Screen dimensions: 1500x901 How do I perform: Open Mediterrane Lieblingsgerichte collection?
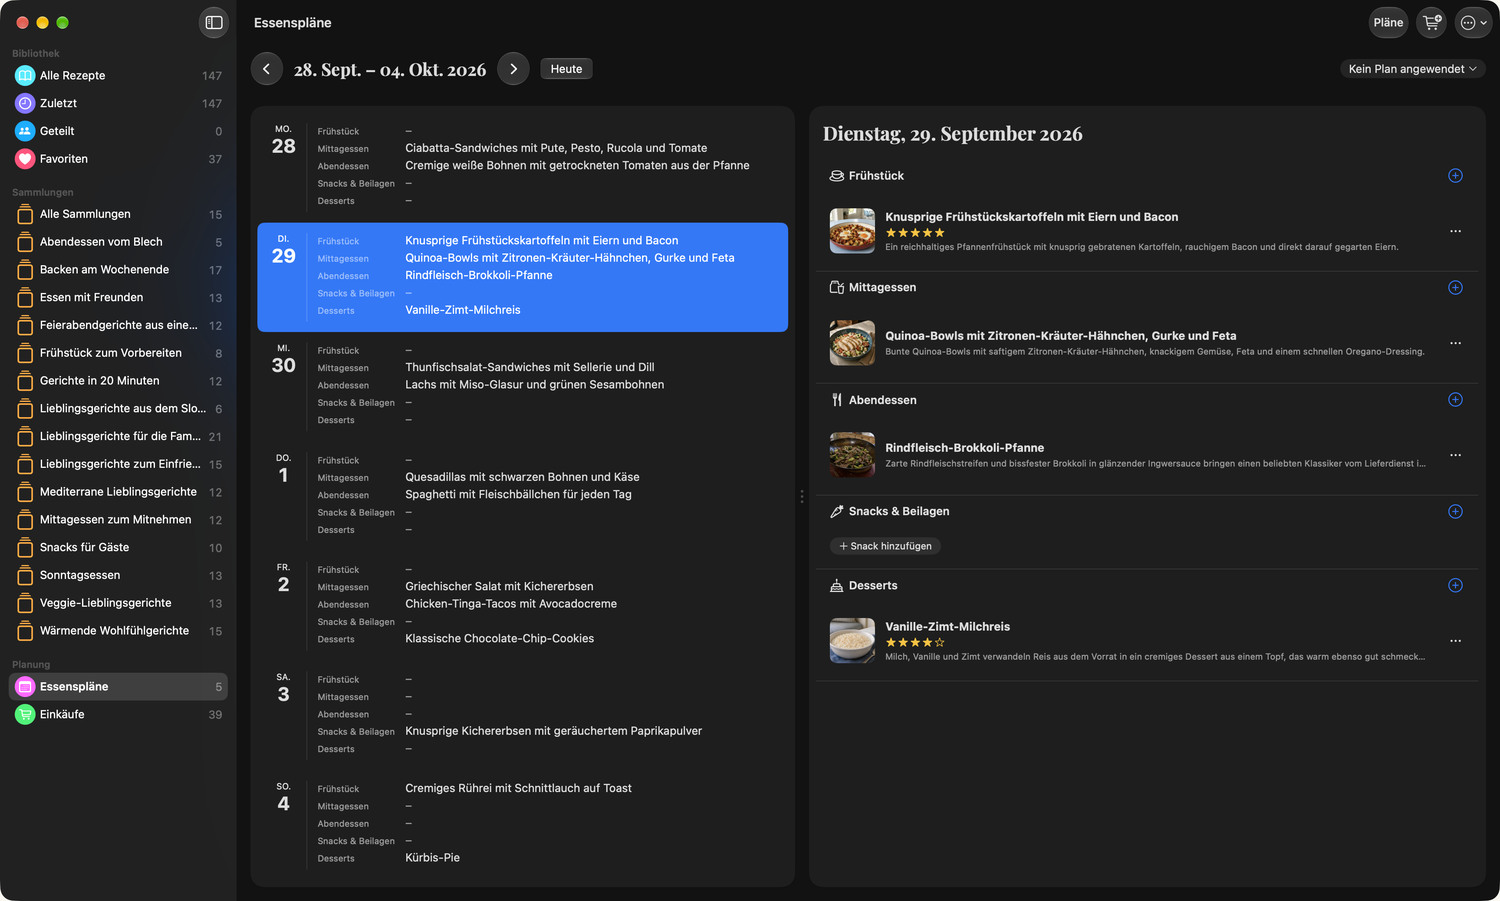(118, 492)
